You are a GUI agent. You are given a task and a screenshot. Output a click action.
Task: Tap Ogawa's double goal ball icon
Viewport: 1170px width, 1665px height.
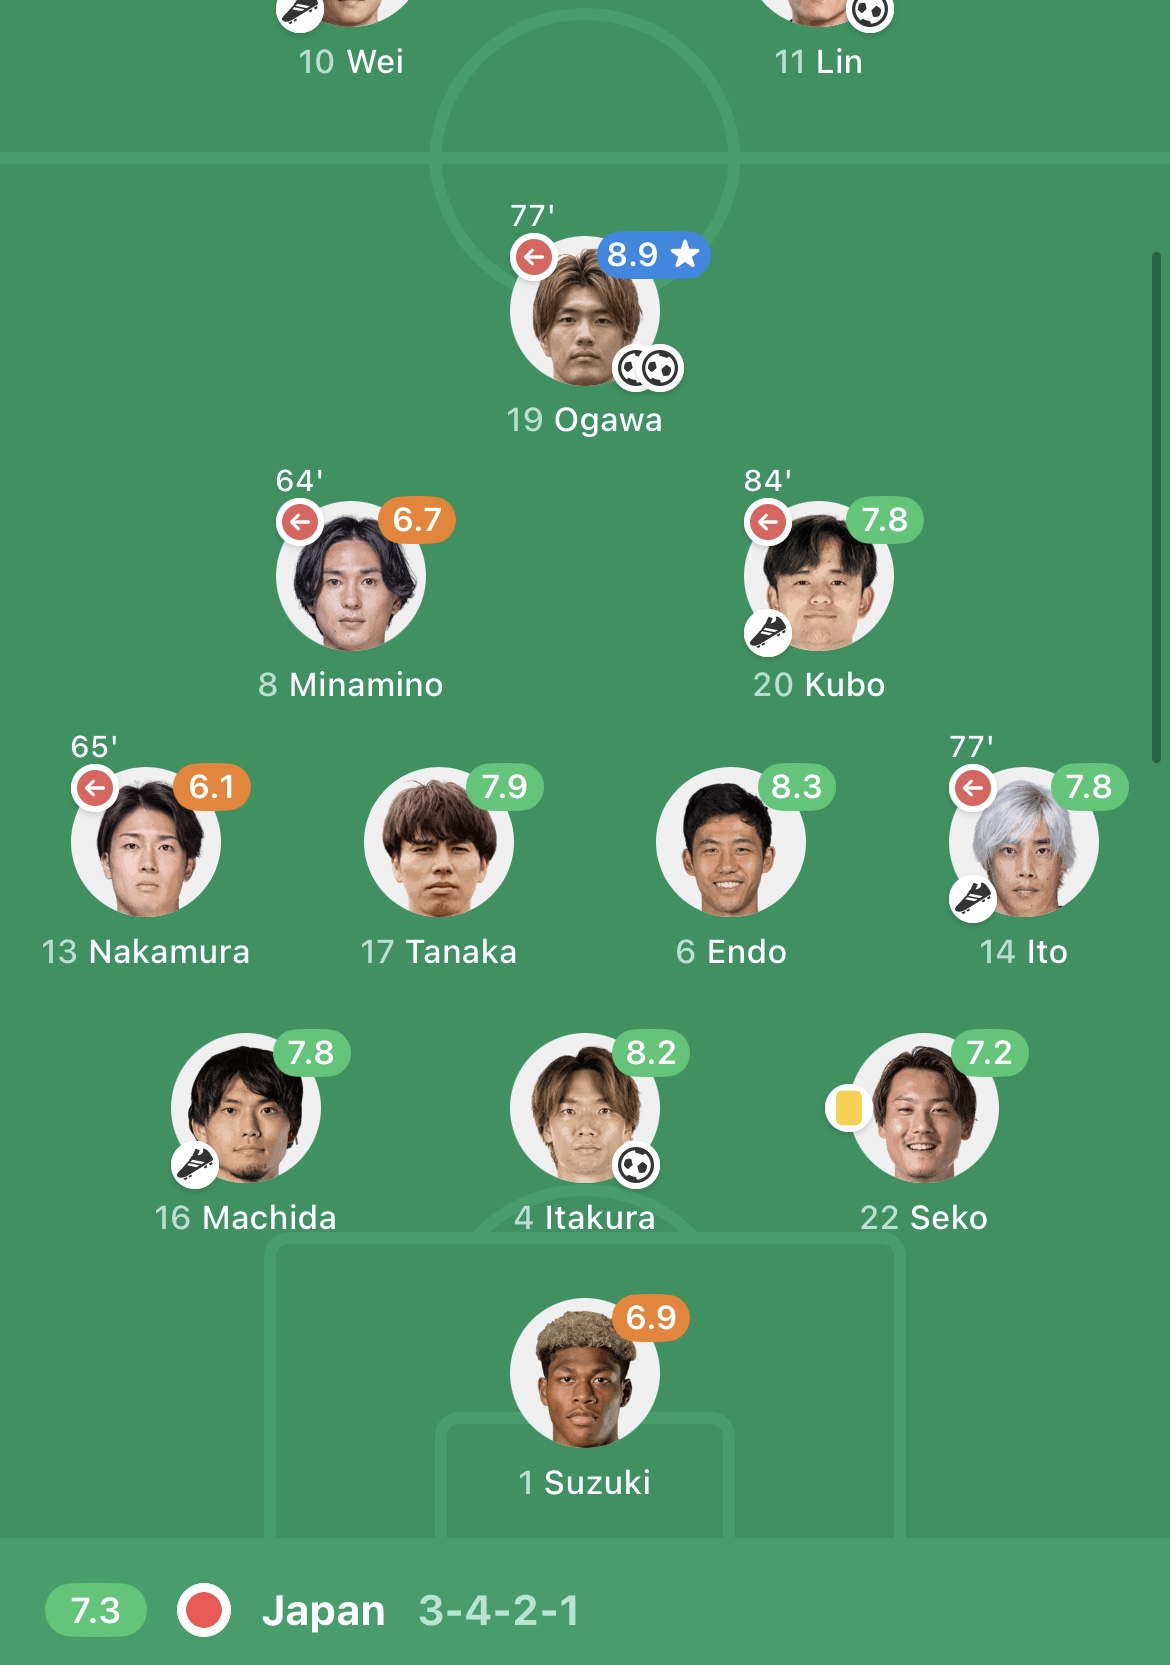click(x=649, y=369)
